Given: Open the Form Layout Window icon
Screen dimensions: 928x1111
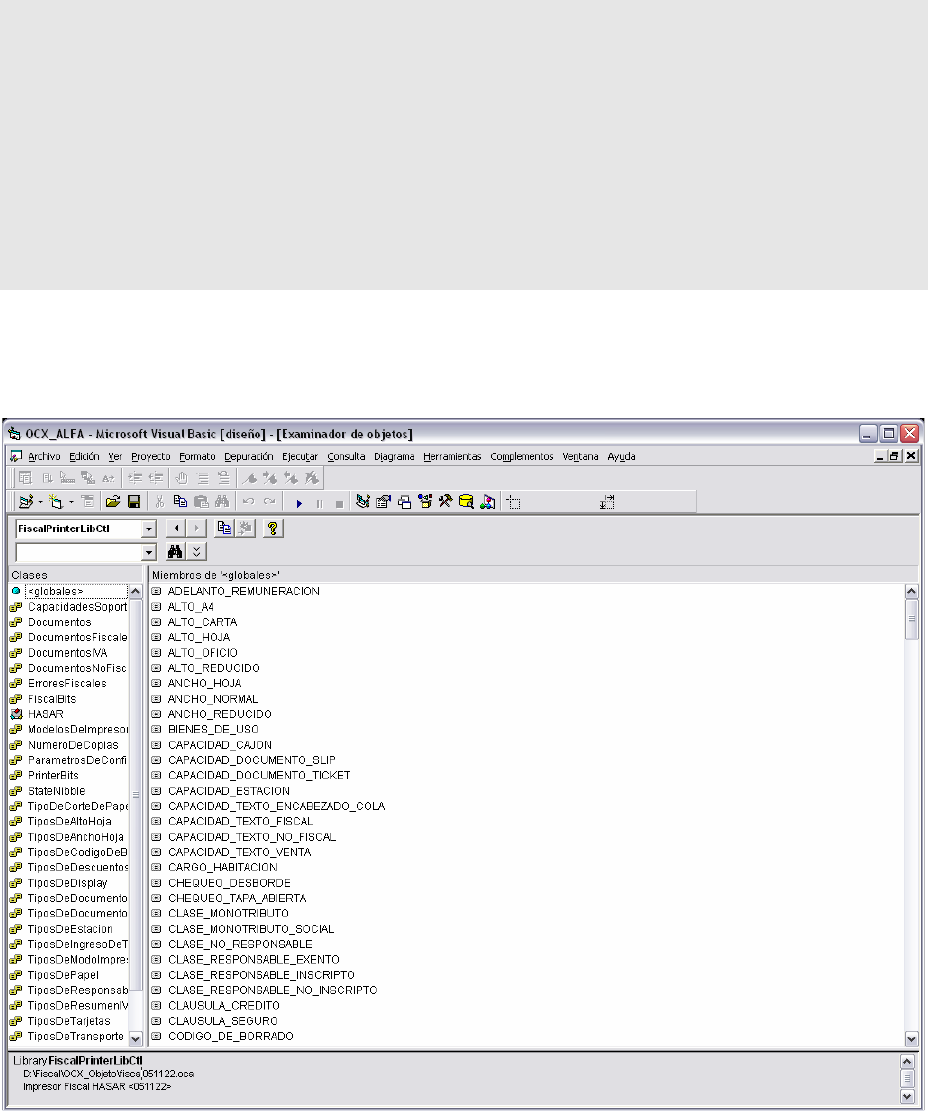Looking at the screenshot, I should point(404,502).
